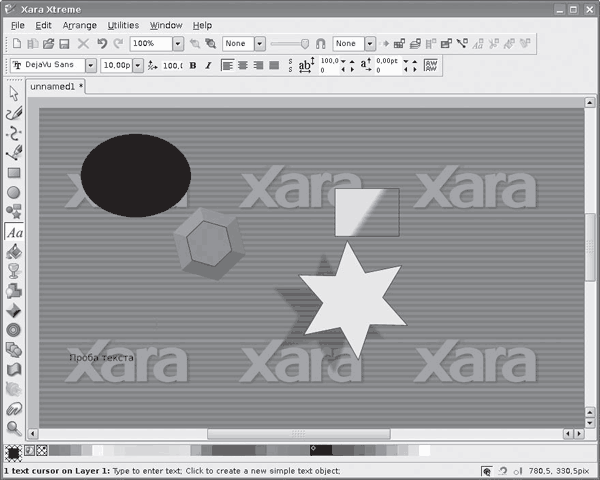Select the Selector arrow tool
The width and height of the screenshot is (600, 480).
click(x=14, y=94)
